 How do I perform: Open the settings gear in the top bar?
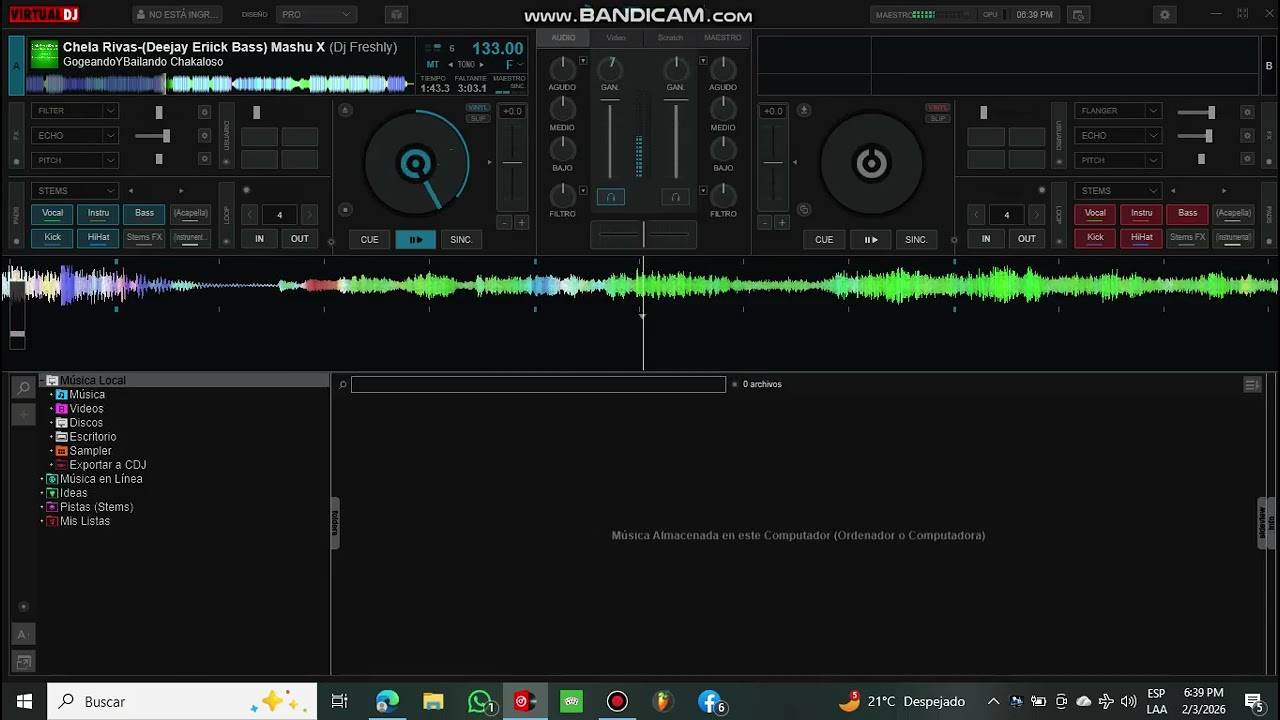[1164, 15]
